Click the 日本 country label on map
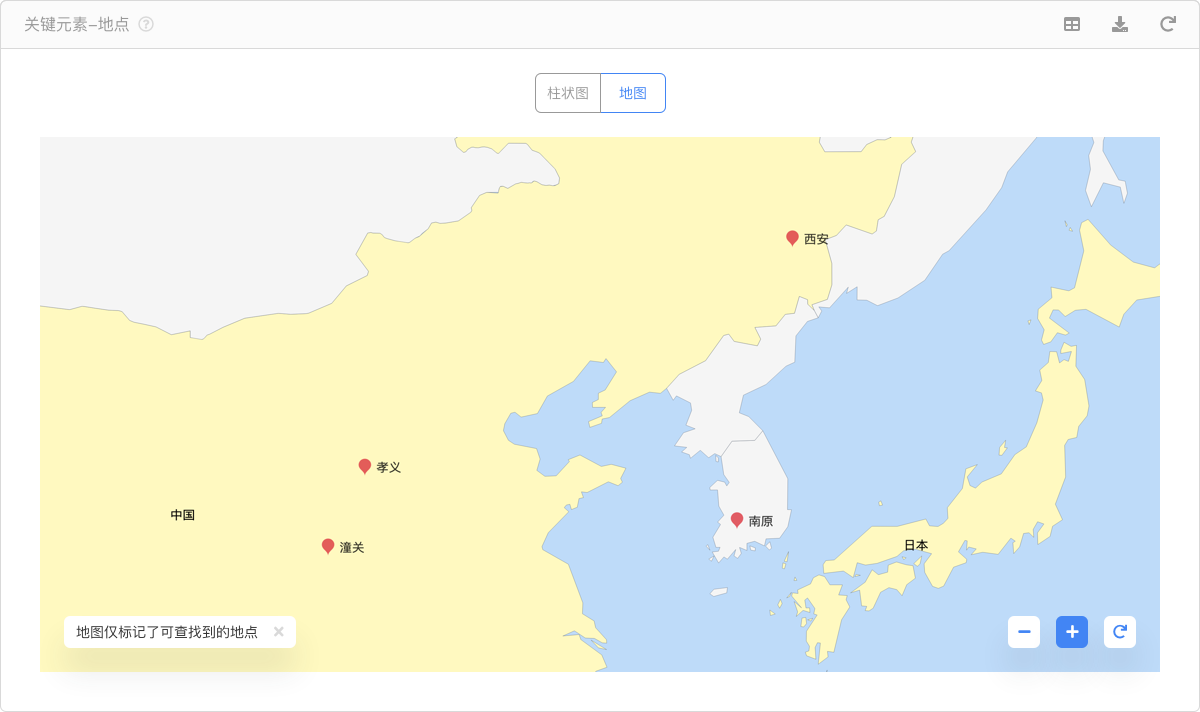The image size is (1200, 712). [916, 545]
